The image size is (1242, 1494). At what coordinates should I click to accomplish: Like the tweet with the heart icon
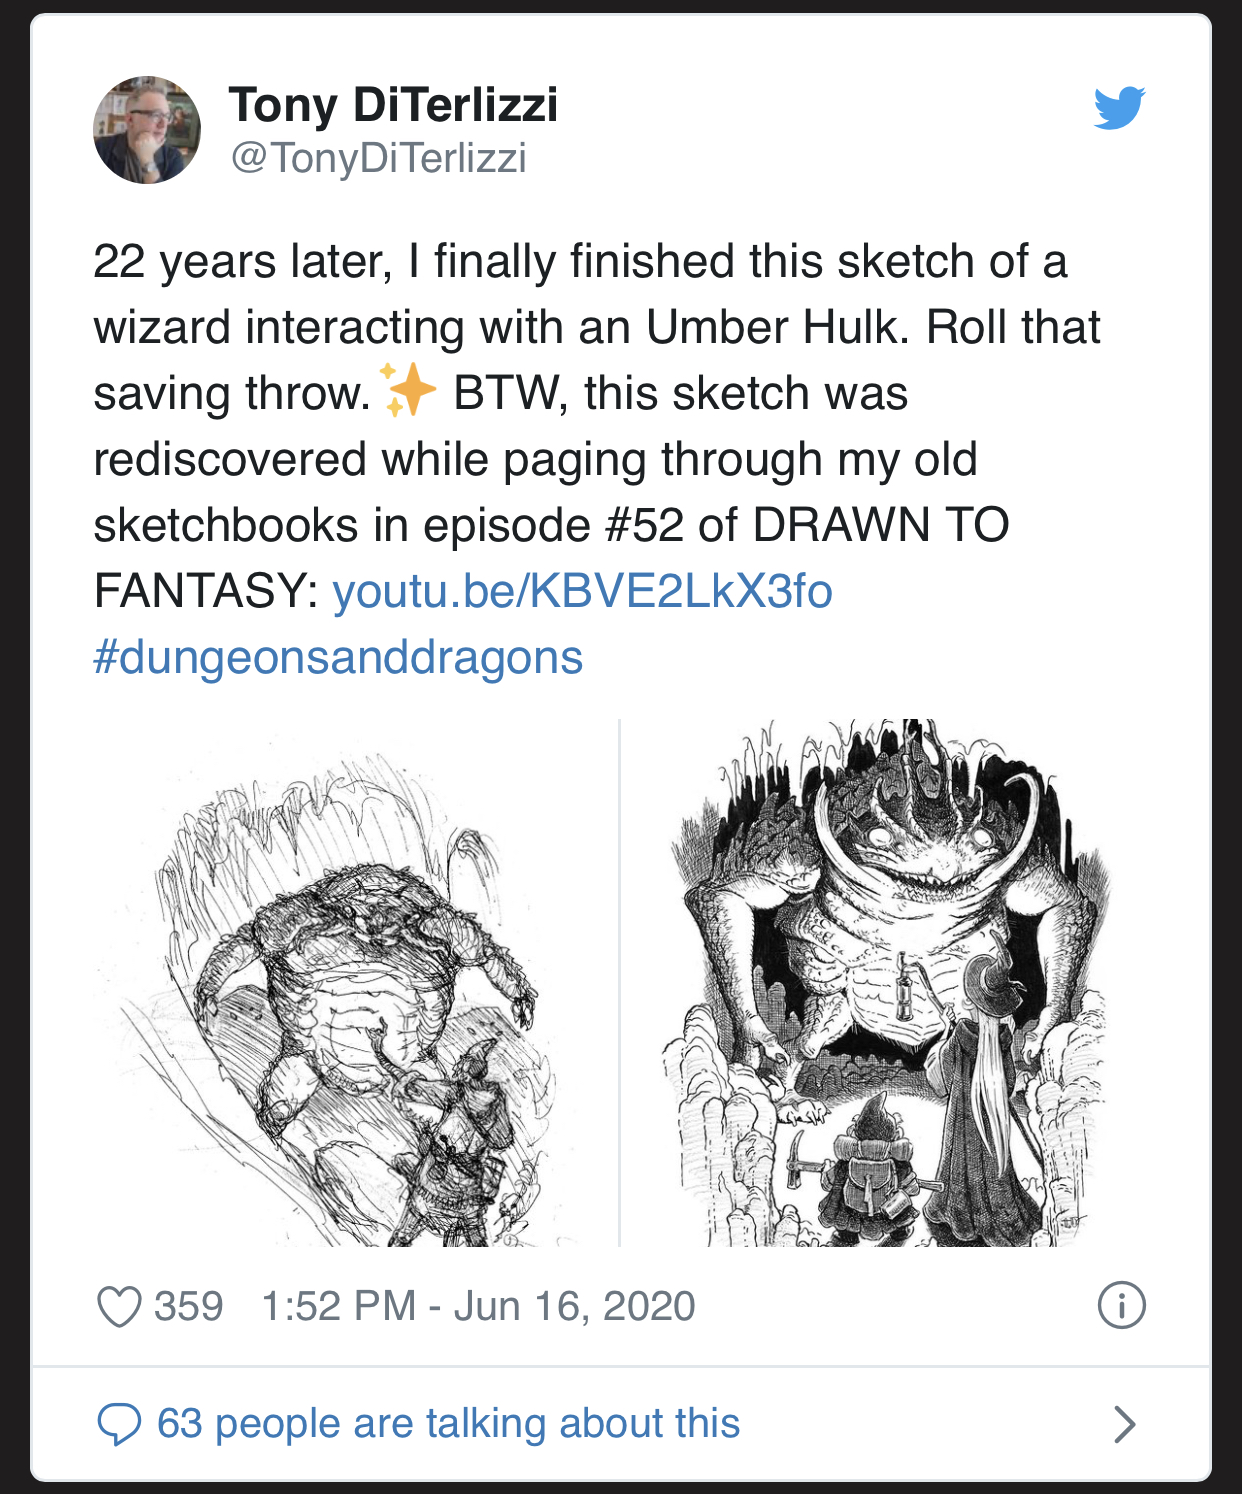(x=119, y=1307)
